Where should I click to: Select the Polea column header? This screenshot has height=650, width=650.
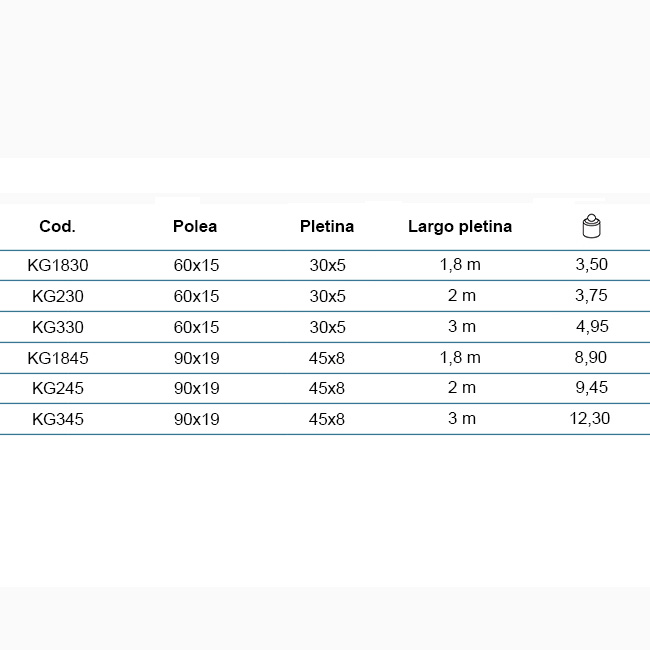(x=195, y=226)
